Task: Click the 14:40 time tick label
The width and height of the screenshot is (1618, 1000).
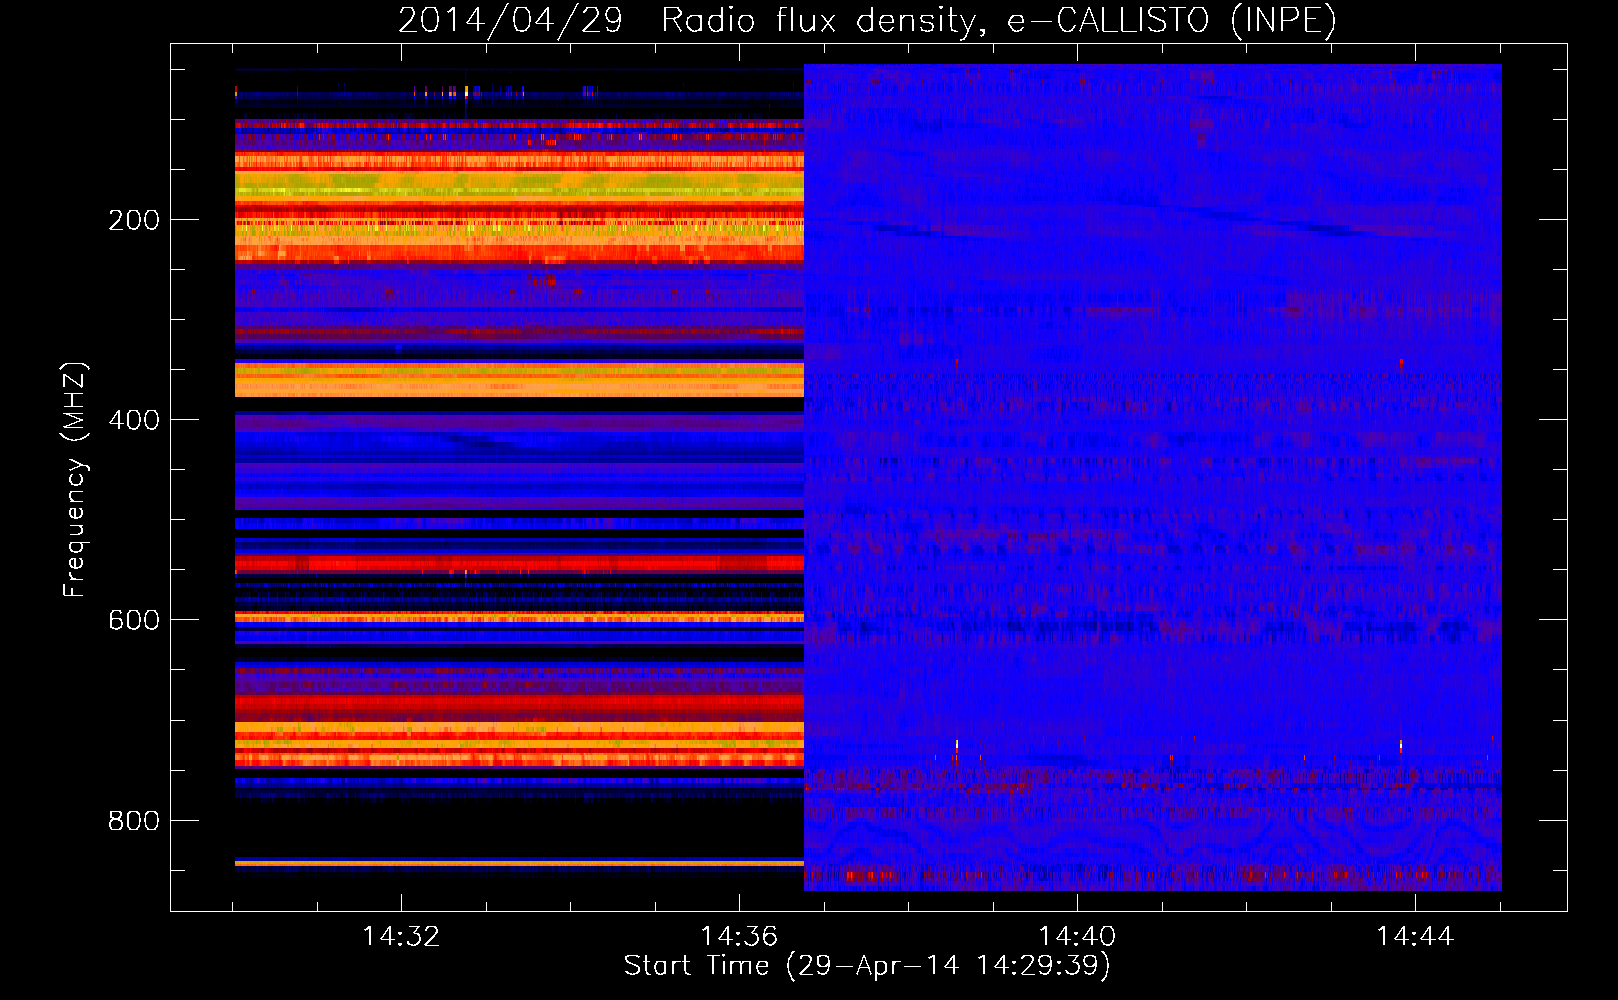Action: coord(1077,936)
